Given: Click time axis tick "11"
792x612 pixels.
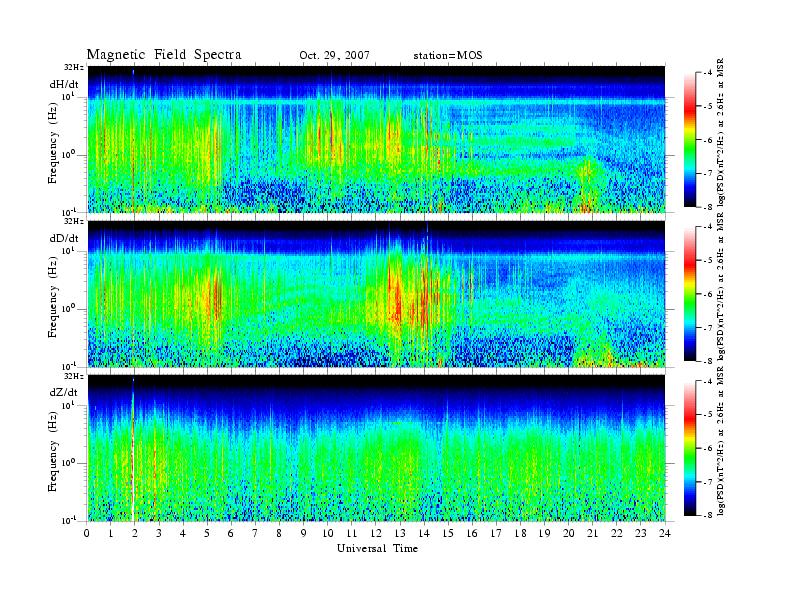Looking at the screenshot, I should click(x=352, y=533).
